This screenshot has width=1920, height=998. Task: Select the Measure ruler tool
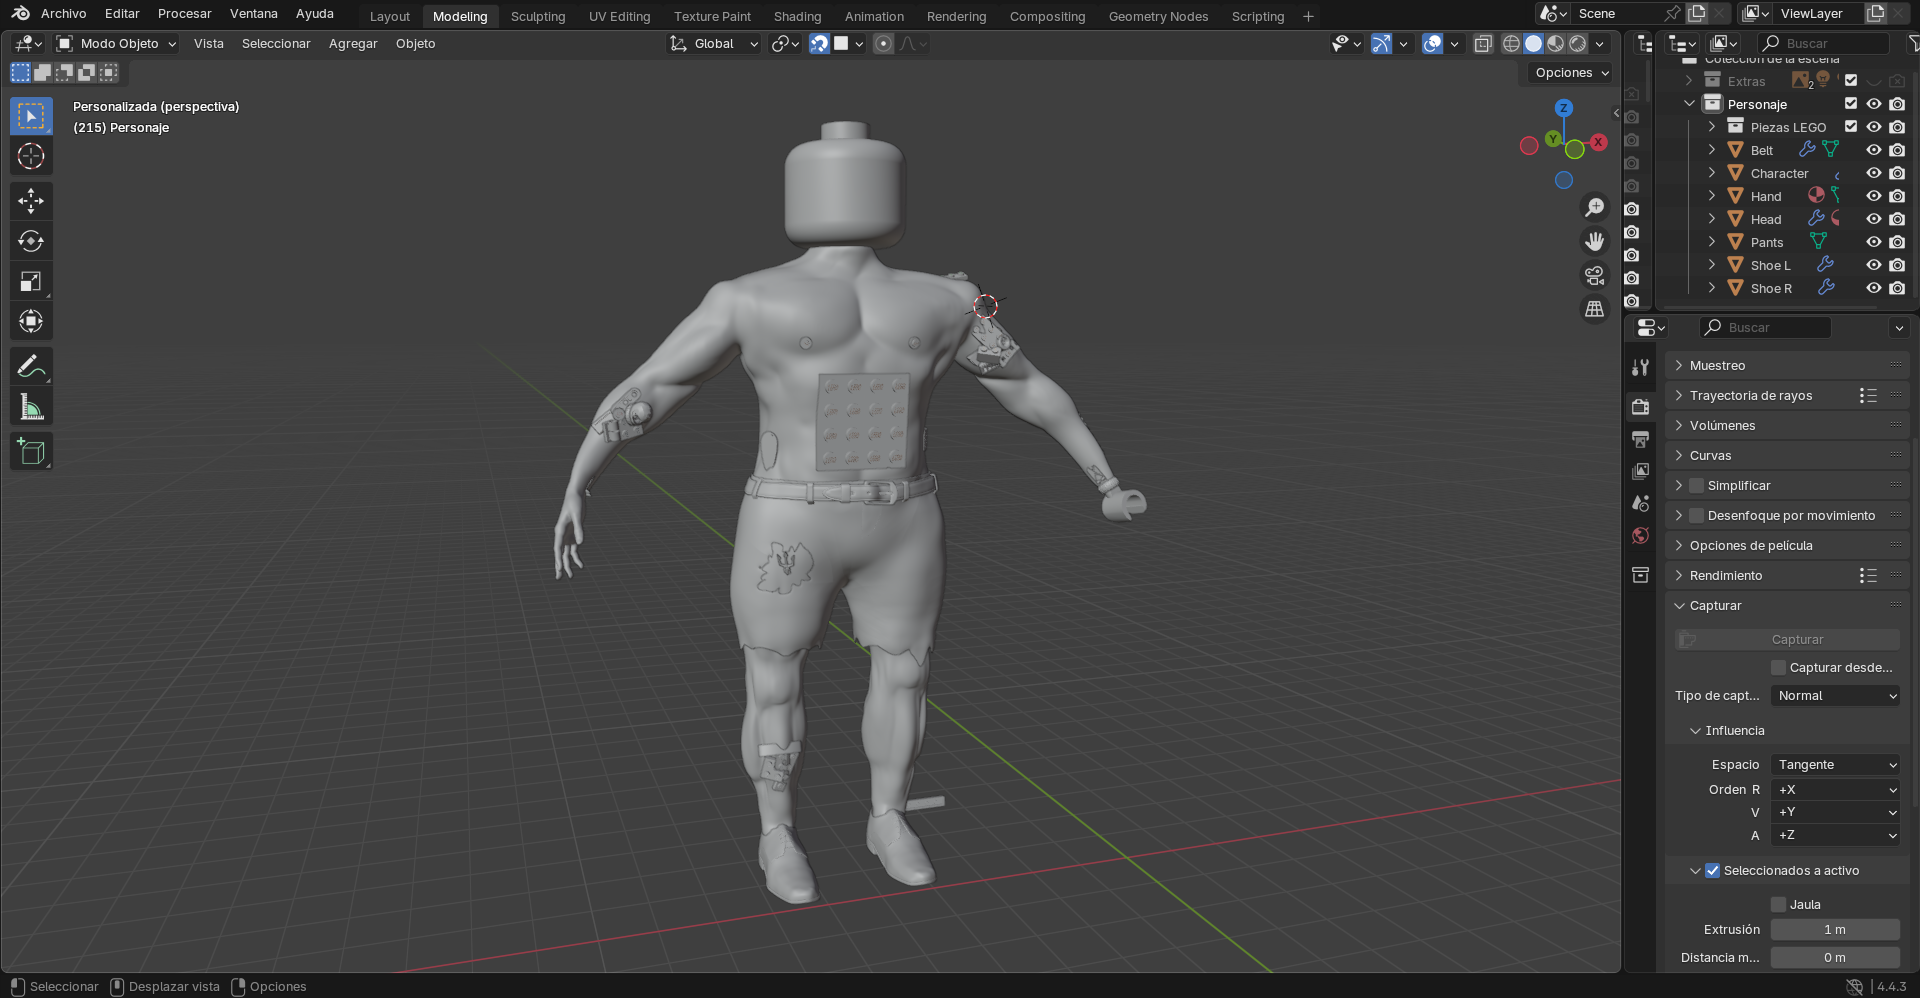[x=31, y=407]
